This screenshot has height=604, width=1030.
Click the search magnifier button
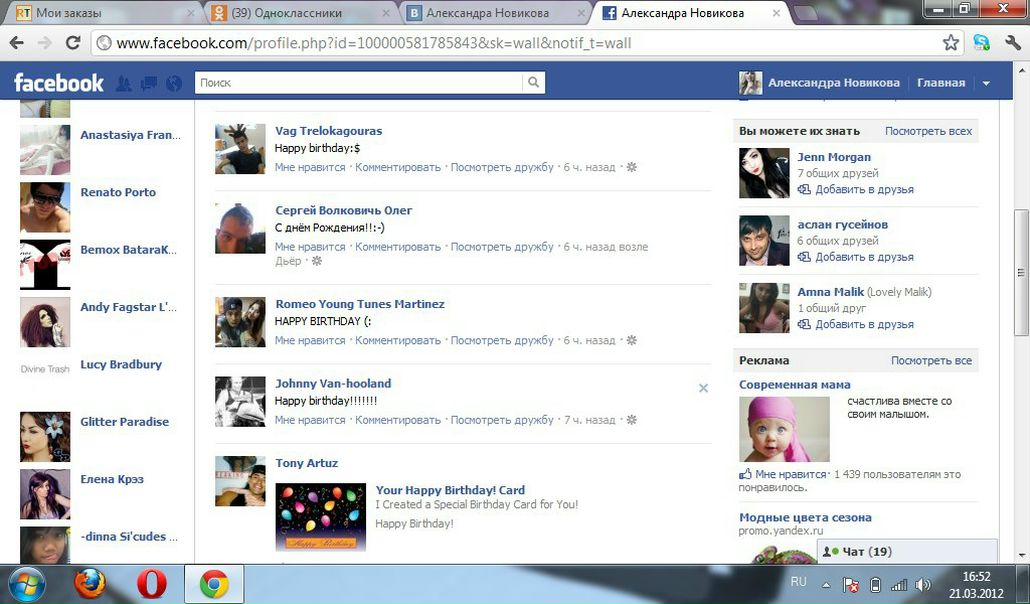pyautogui.click(x=534, y=83)
